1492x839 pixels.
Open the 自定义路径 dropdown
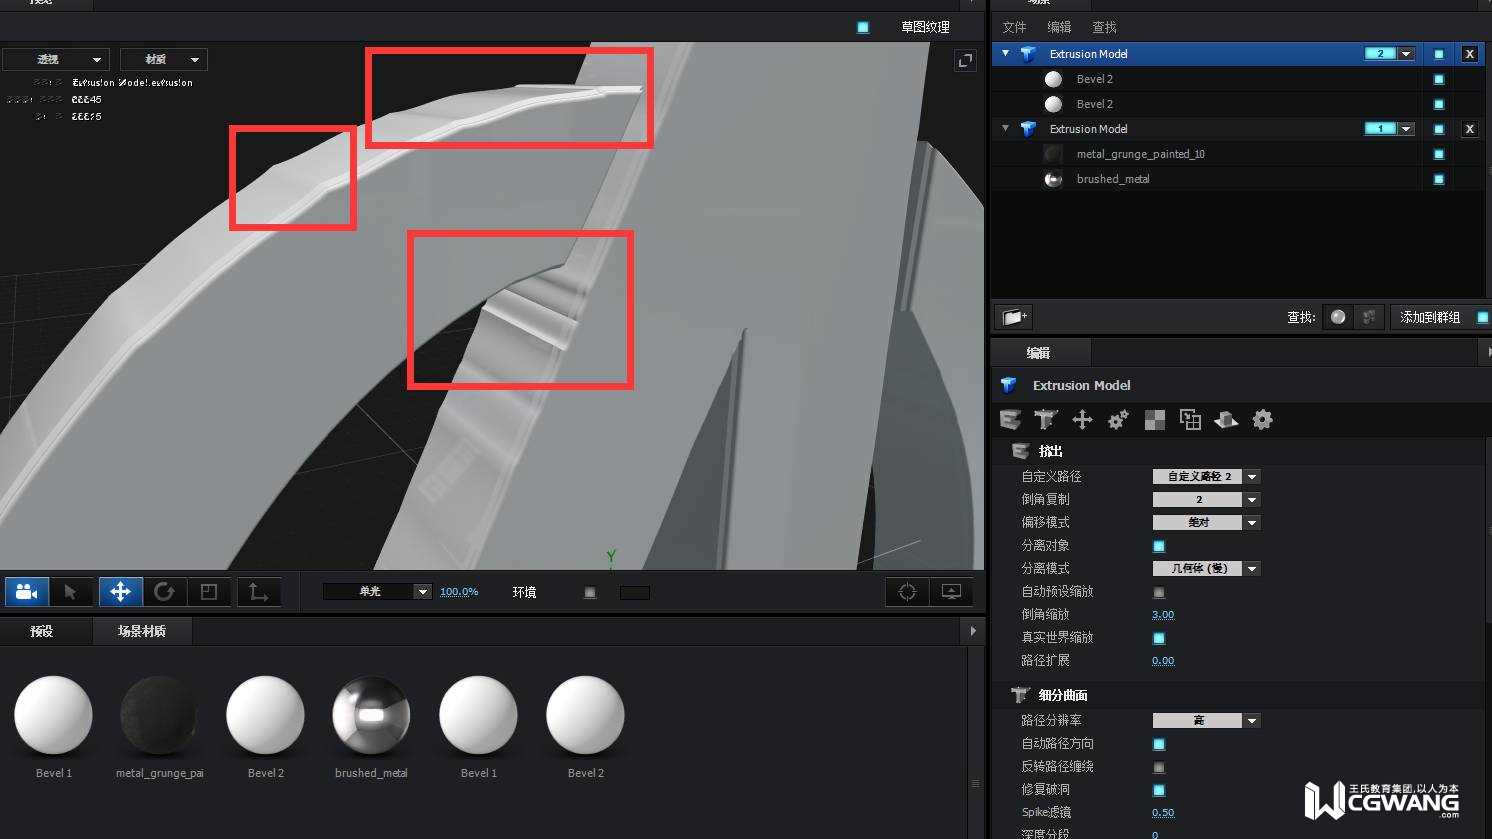point(1206,477)
